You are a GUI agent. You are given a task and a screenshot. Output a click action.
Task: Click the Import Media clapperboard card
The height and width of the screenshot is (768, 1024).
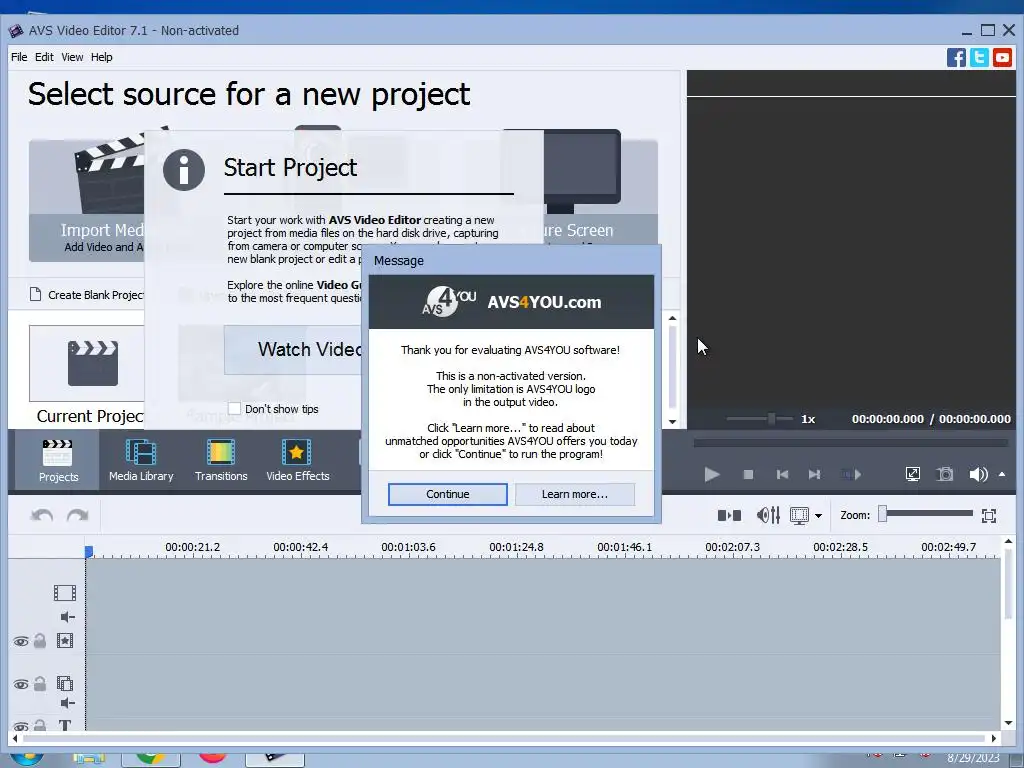click(x=87, y=195)
